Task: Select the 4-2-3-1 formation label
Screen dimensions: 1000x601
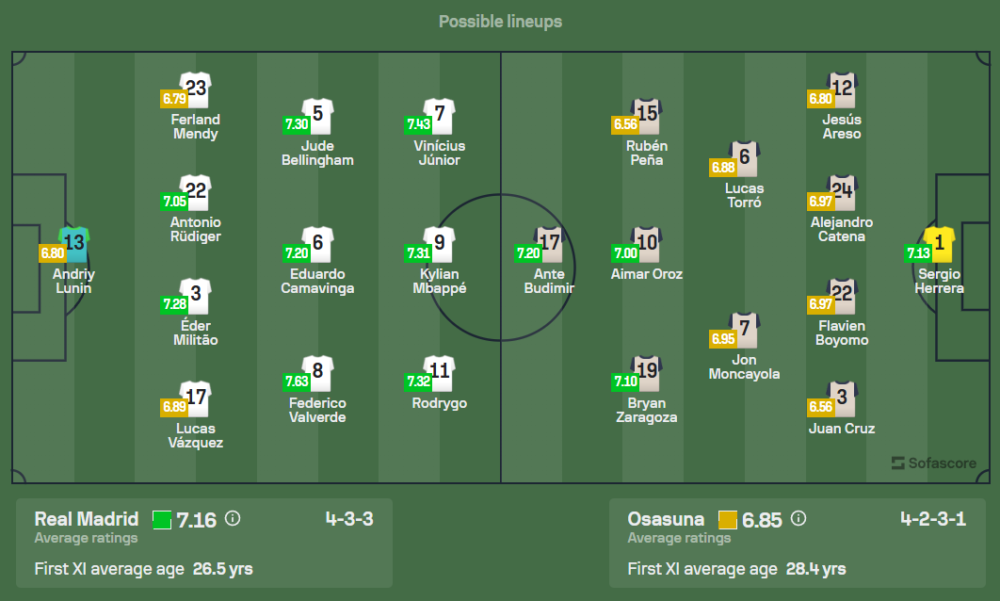Action: (933, 519)
